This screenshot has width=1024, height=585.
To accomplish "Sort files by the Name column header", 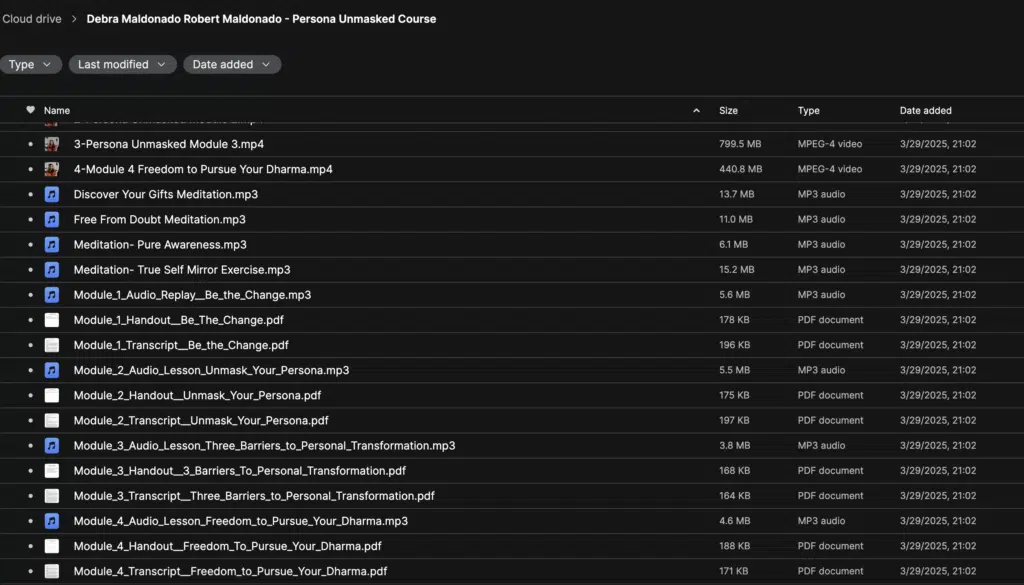I will [57, 110].
